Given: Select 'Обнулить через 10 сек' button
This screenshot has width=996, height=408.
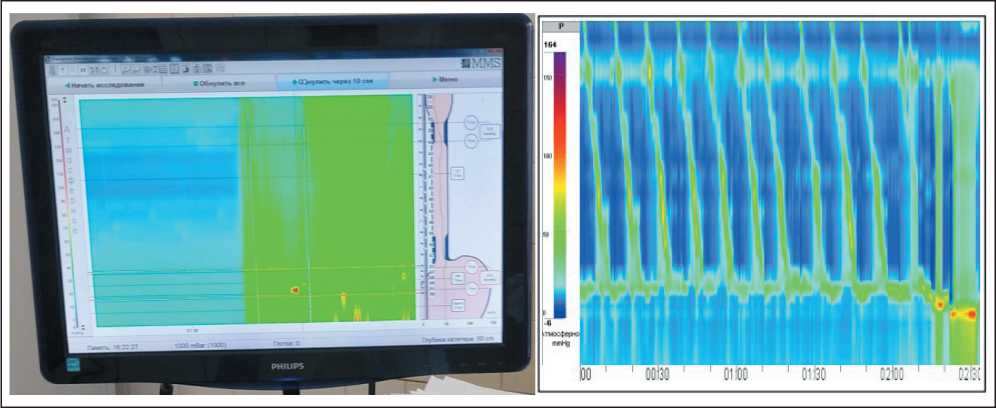Looking at the screenshot, I should pyautogui.click(x=332, y=81).
